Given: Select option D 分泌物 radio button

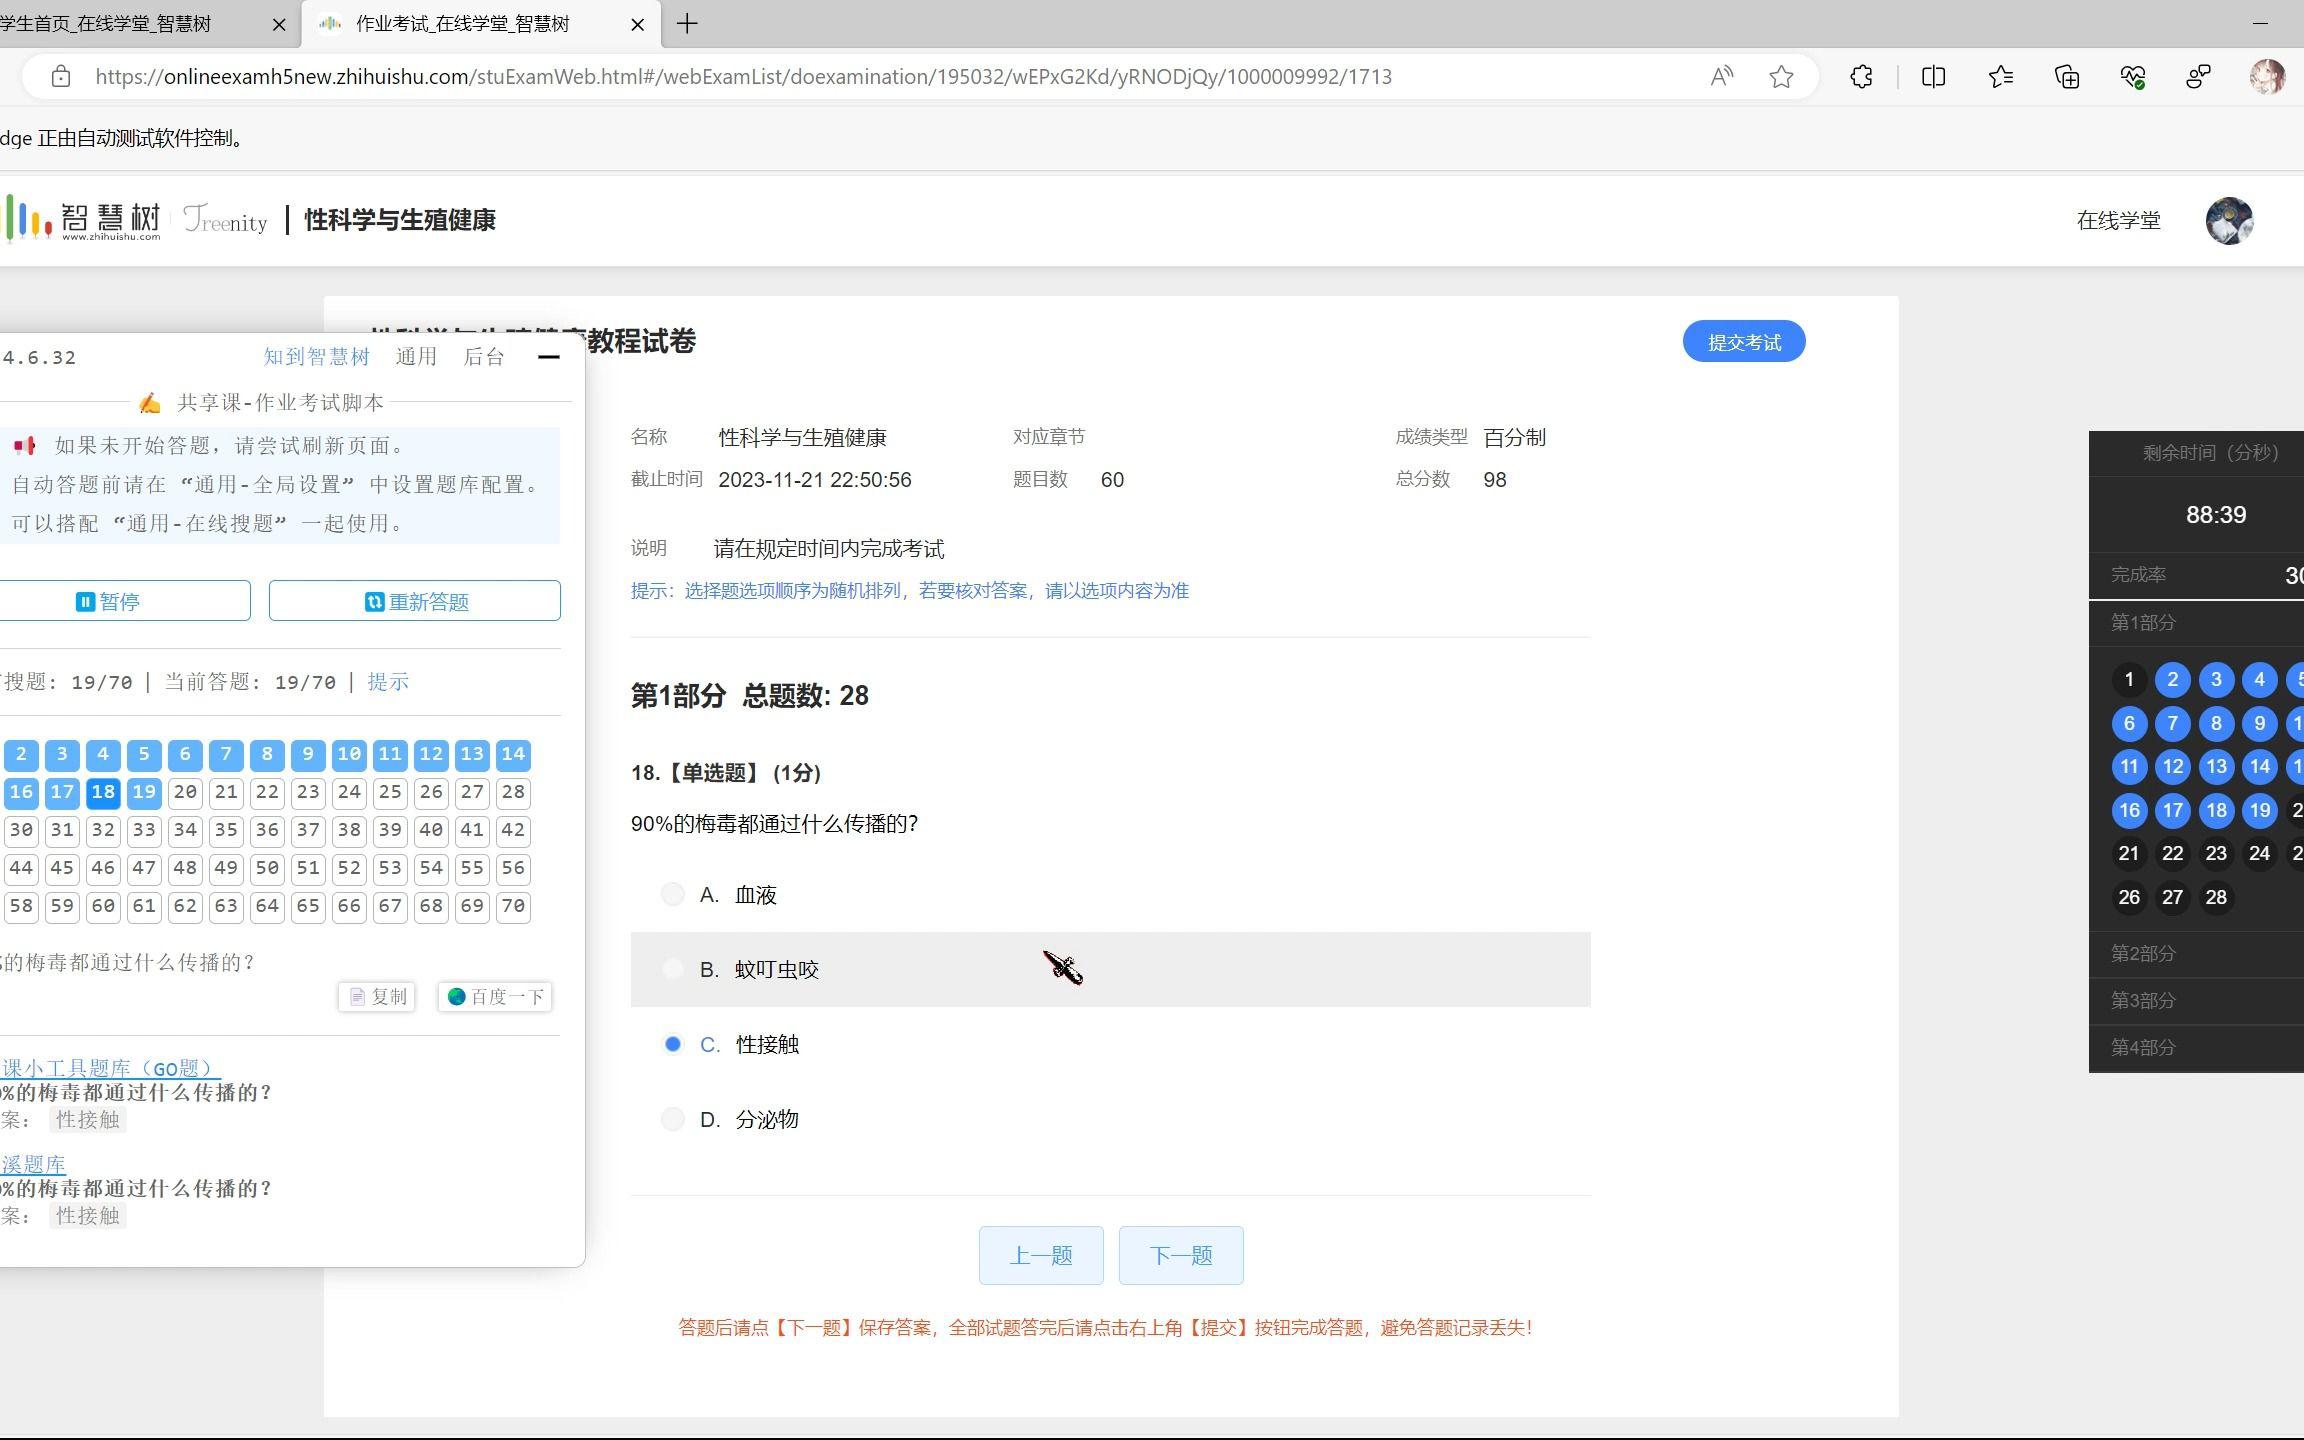Looking at the screenshot, I should (x=673, y=1119).
